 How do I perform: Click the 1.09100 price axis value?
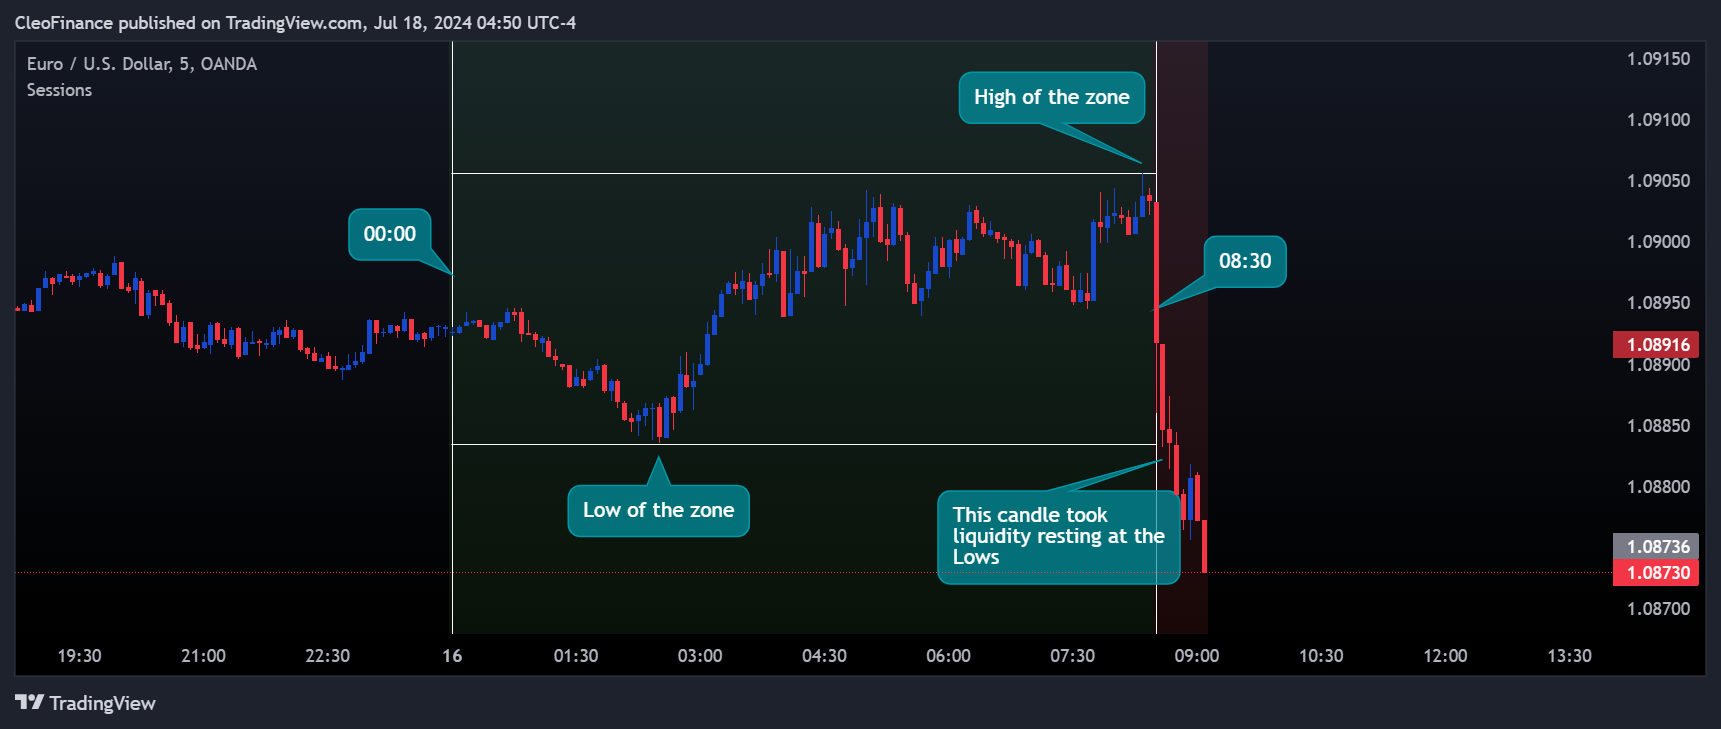(1658, 120)
